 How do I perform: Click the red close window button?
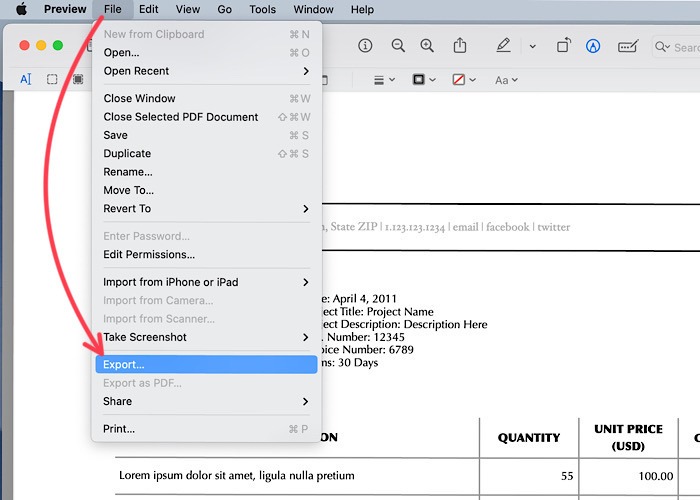click(x=25, y=45)
